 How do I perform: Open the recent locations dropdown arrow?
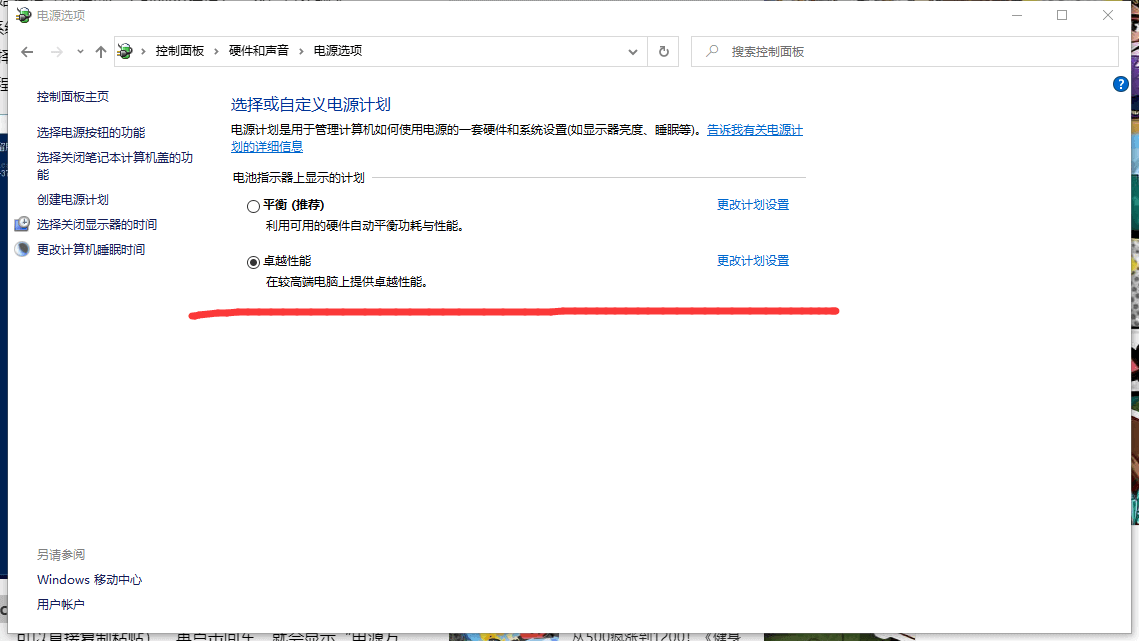coord(80,52)
